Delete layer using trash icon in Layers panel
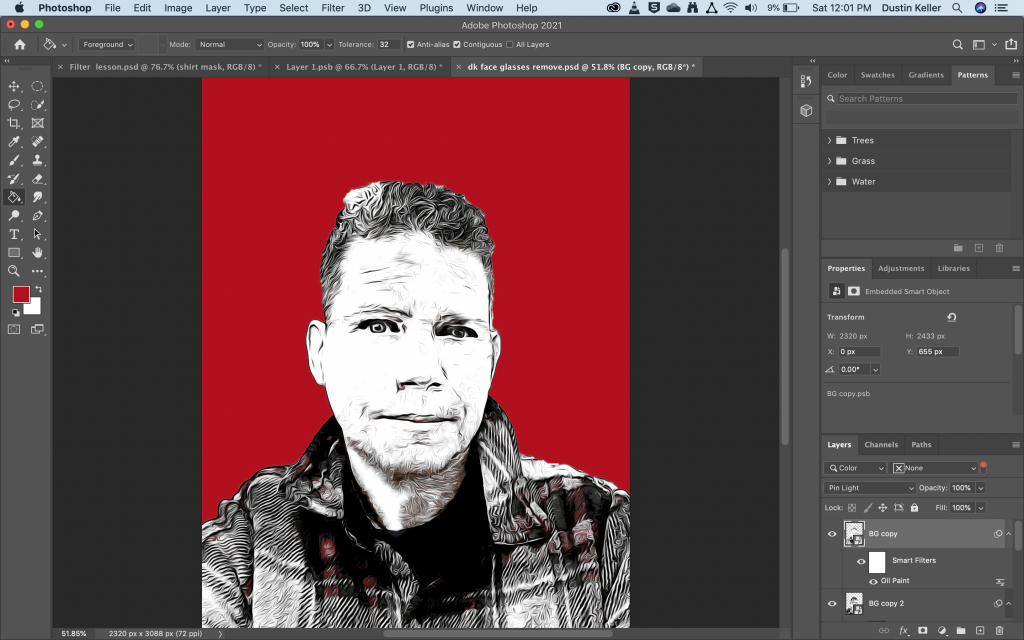This screenshot has height=640, width=1024. 999,631
